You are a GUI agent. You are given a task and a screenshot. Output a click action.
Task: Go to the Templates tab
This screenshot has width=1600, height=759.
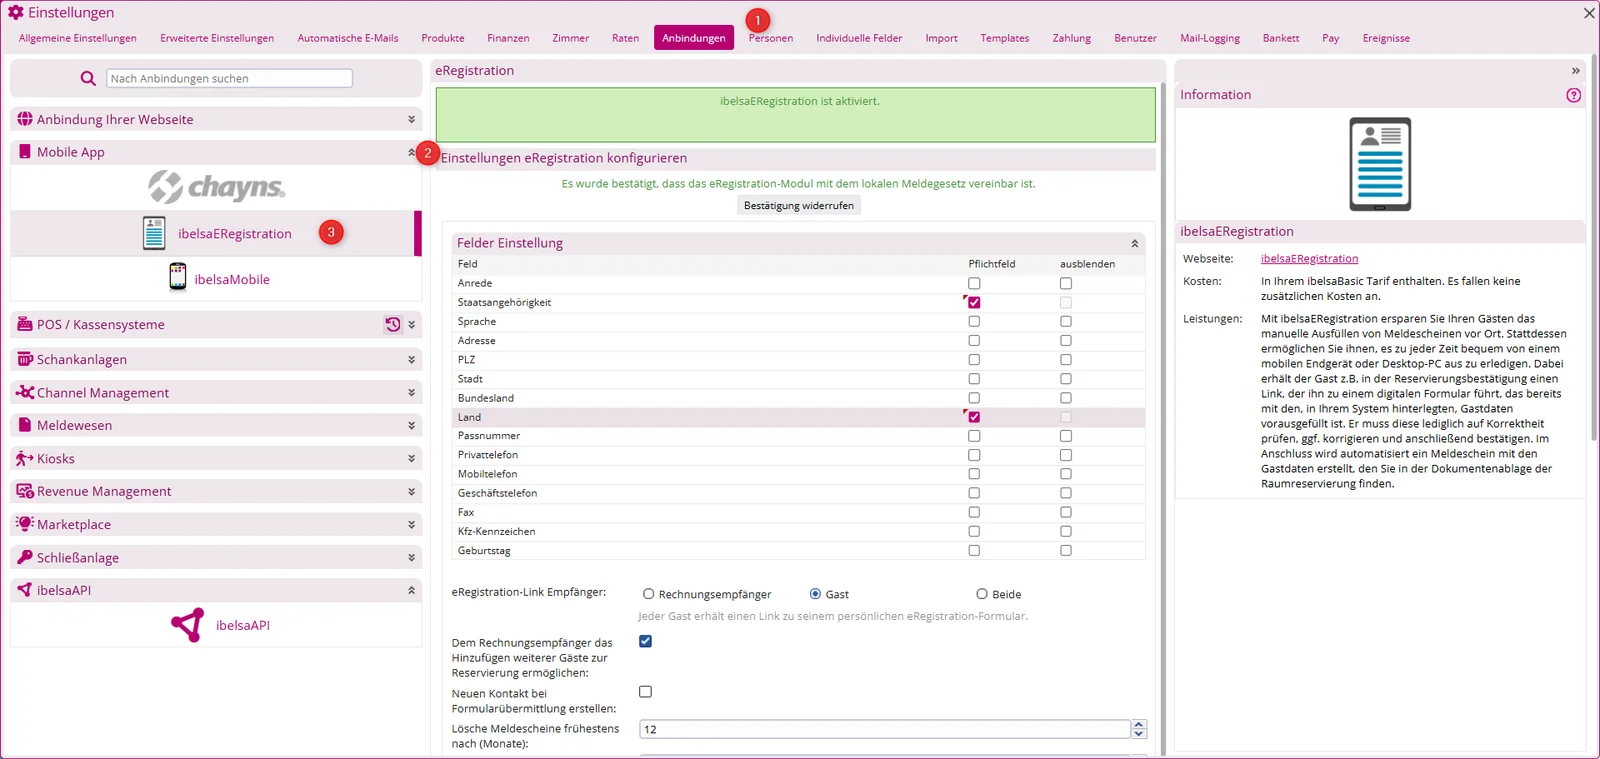click(x=1004, y=38)
